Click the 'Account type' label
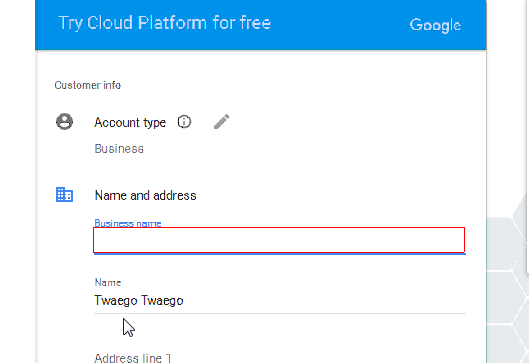Viewport: 529px width, 363px height. [130, 122]
